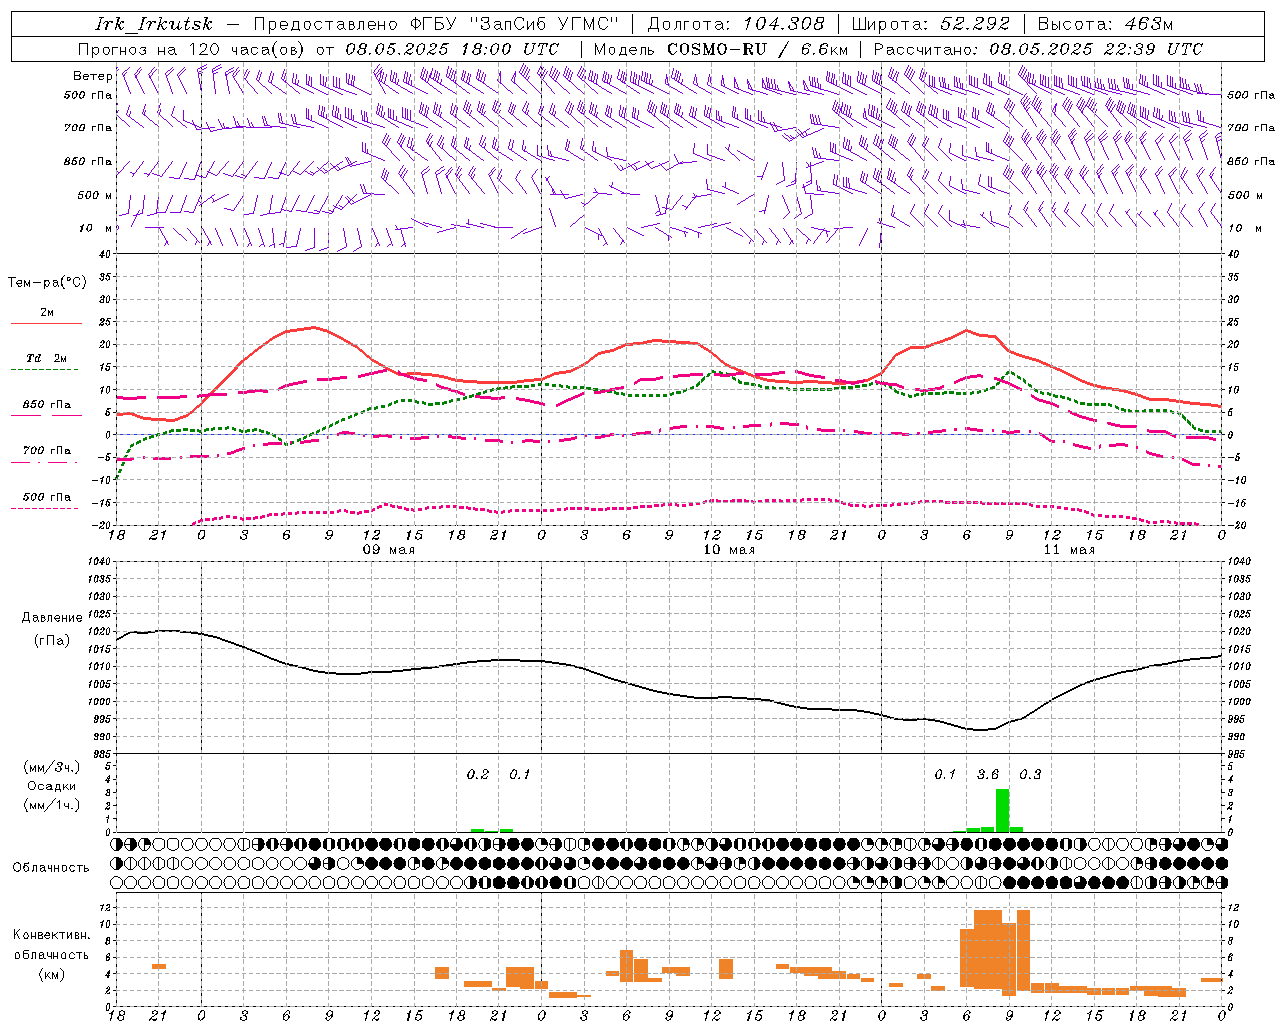Image resolution: width=1280 pixels, height=1024 pixels.
Task: Click the 0.3 precipitation value
Action: point(1030,775)
